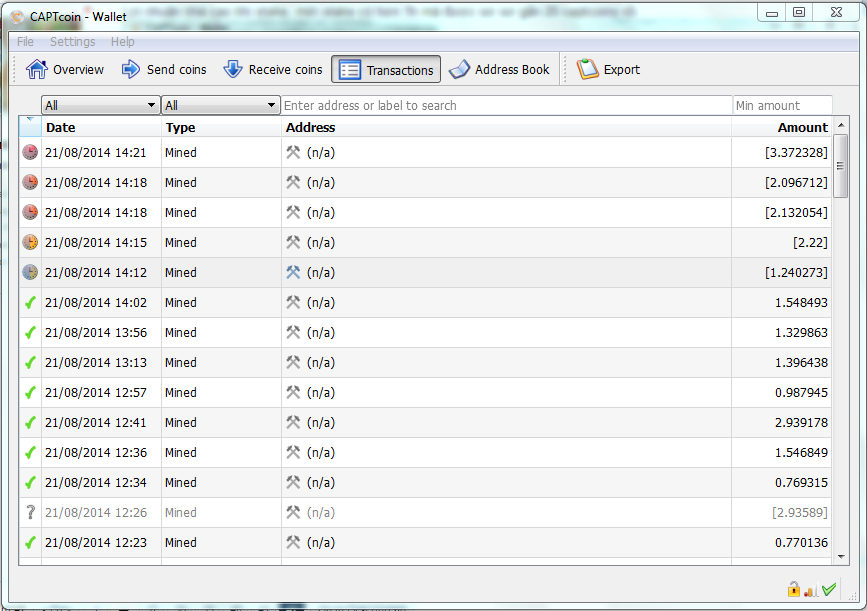Click red clock icon for 14:21 transaction
The height and width of the screenshot is (611, 867).
30,152
